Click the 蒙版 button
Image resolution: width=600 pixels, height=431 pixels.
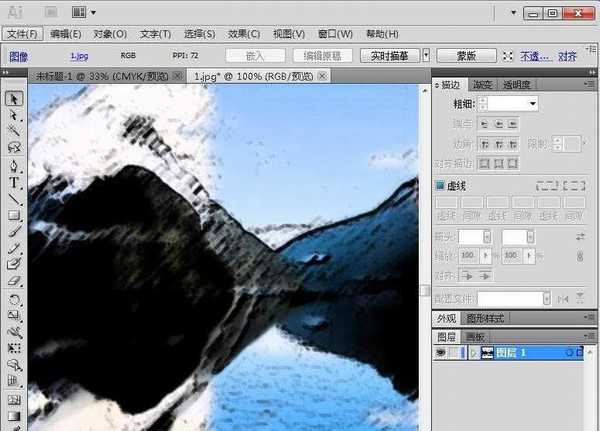(x=465, y=55)
